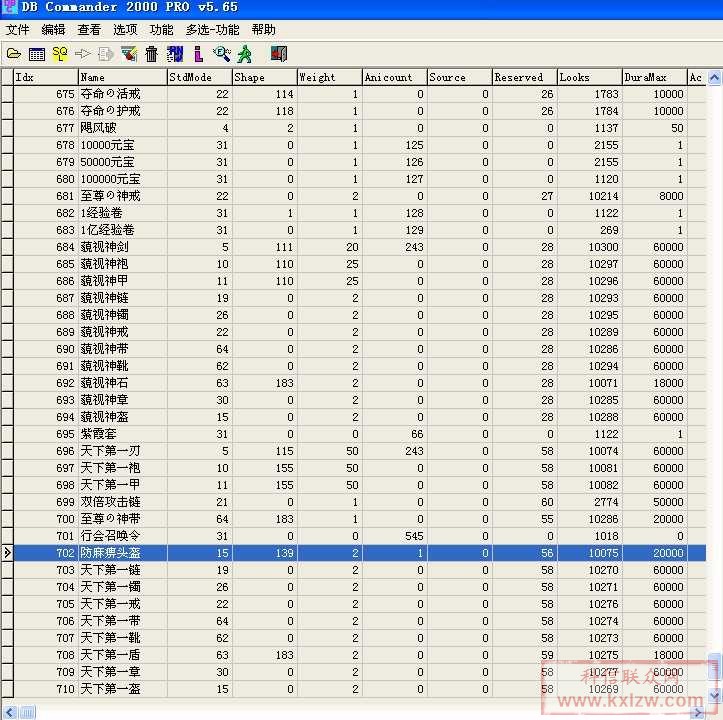Click the blue sort/renumber icon
Image resolution: width=723 pixels, height=720 pixels.
[x=175, y=54]
